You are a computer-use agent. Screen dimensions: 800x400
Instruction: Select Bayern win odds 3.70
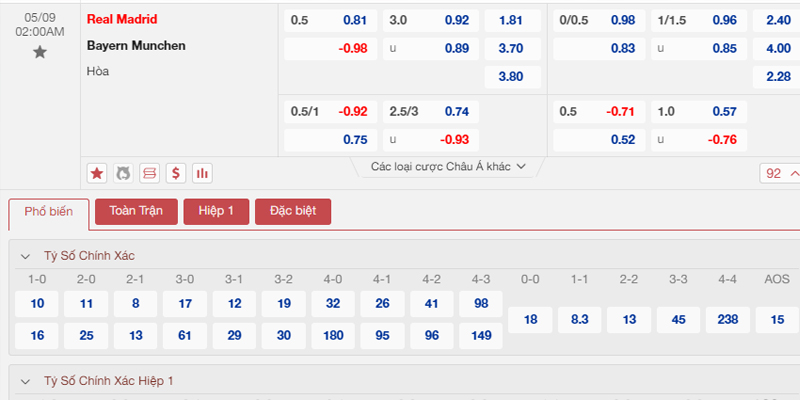pos(512,49)
